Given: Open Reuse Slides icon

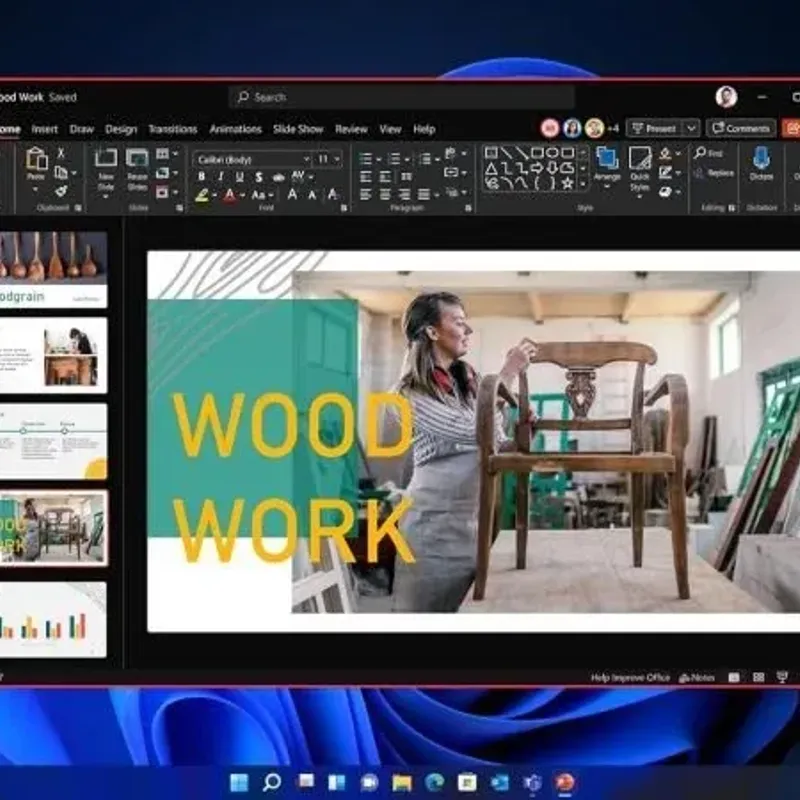Looking at the screenshot, I should coord(137,158).
